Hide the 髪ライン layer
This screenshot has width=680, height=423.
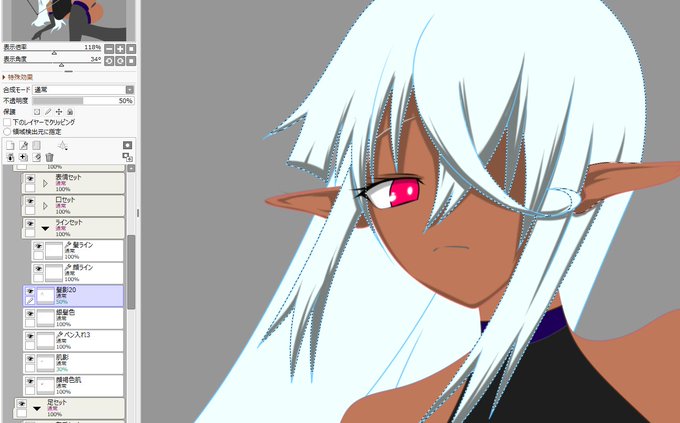pos(39,246)
